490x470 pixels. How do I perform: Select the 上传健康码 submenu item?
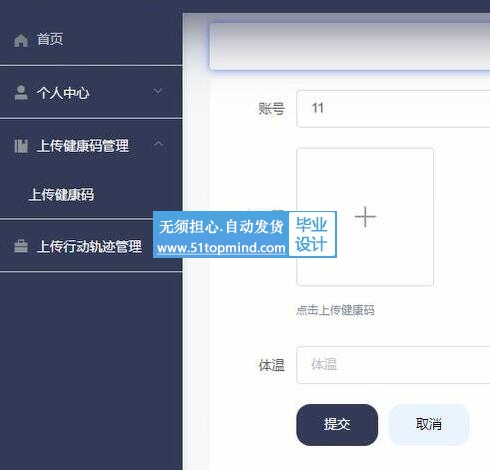[x=91, y=195]
